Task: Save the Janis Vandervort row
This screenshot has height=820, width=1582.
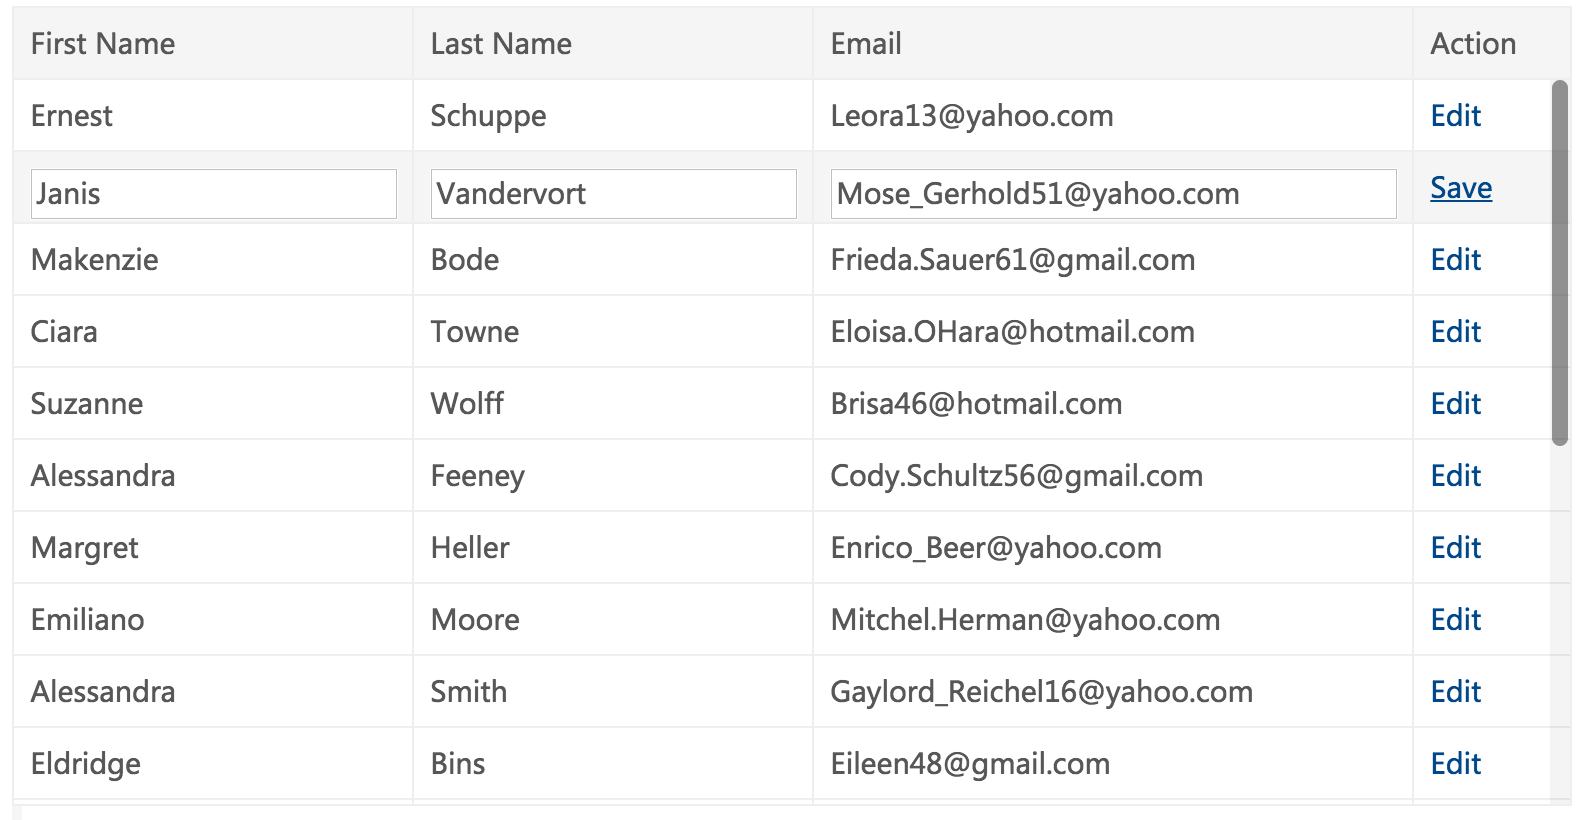Action: pos(1461,188)
